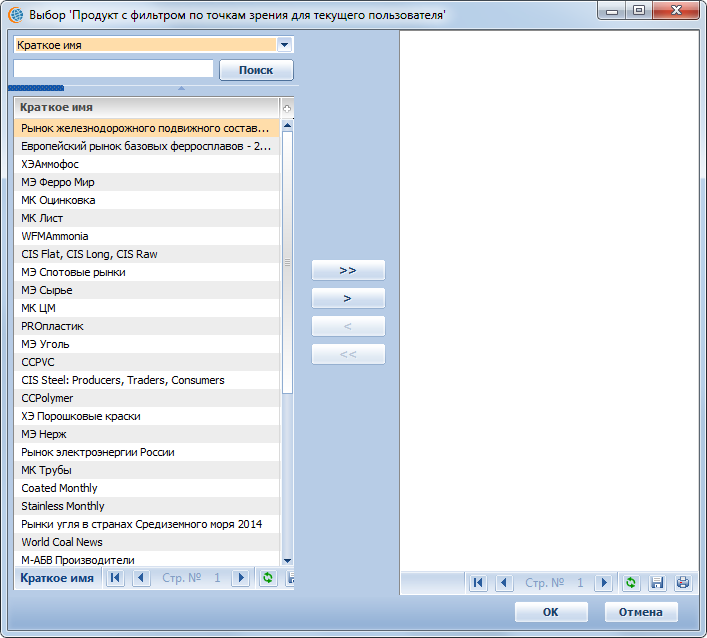This screenshot has width=707, height=638.
Task: Select the ХЭ Порошковые краски row
Action: [147, 416]
